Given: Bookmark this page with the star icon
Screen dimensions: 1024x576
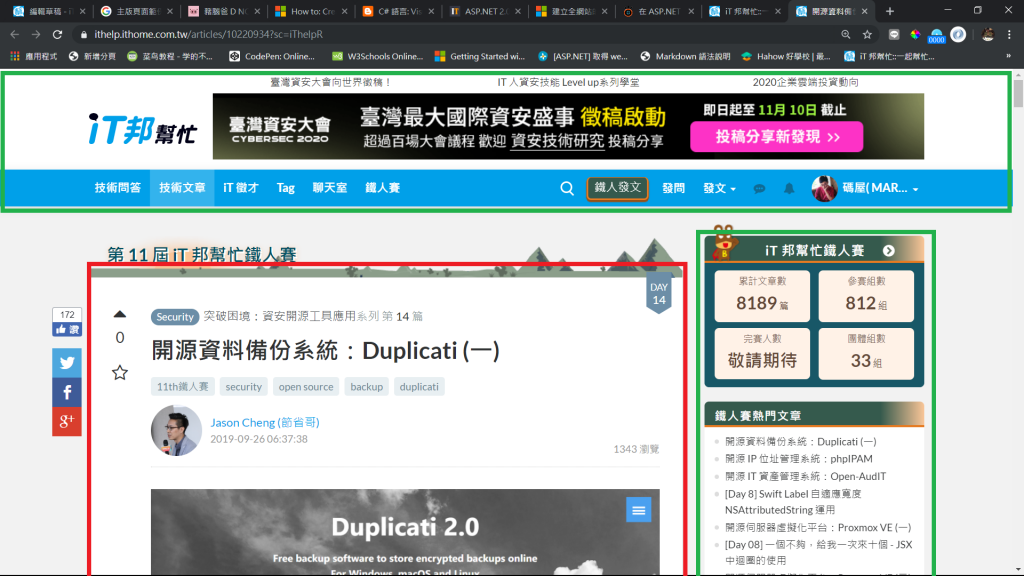Looking at the screenshot, I should pyautogui.click(x=867, y=35).
